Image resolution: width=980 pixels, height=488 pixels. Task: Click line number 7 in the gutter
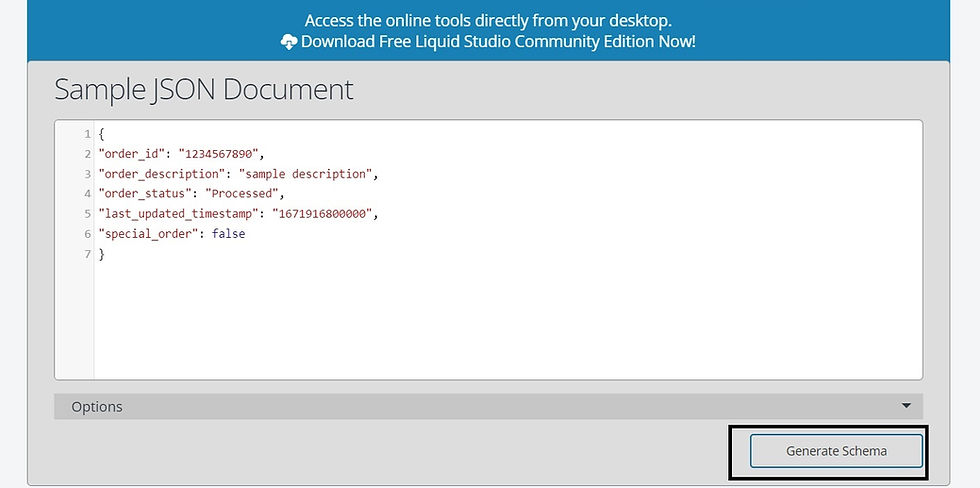88,254
